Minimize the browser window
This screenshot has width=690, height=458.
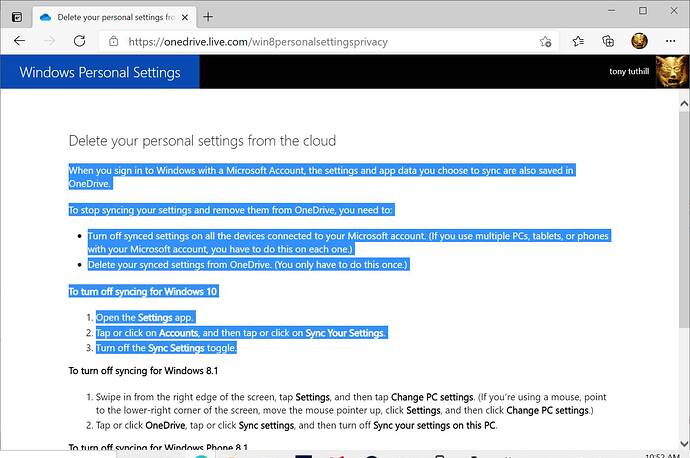pos(612,11)
